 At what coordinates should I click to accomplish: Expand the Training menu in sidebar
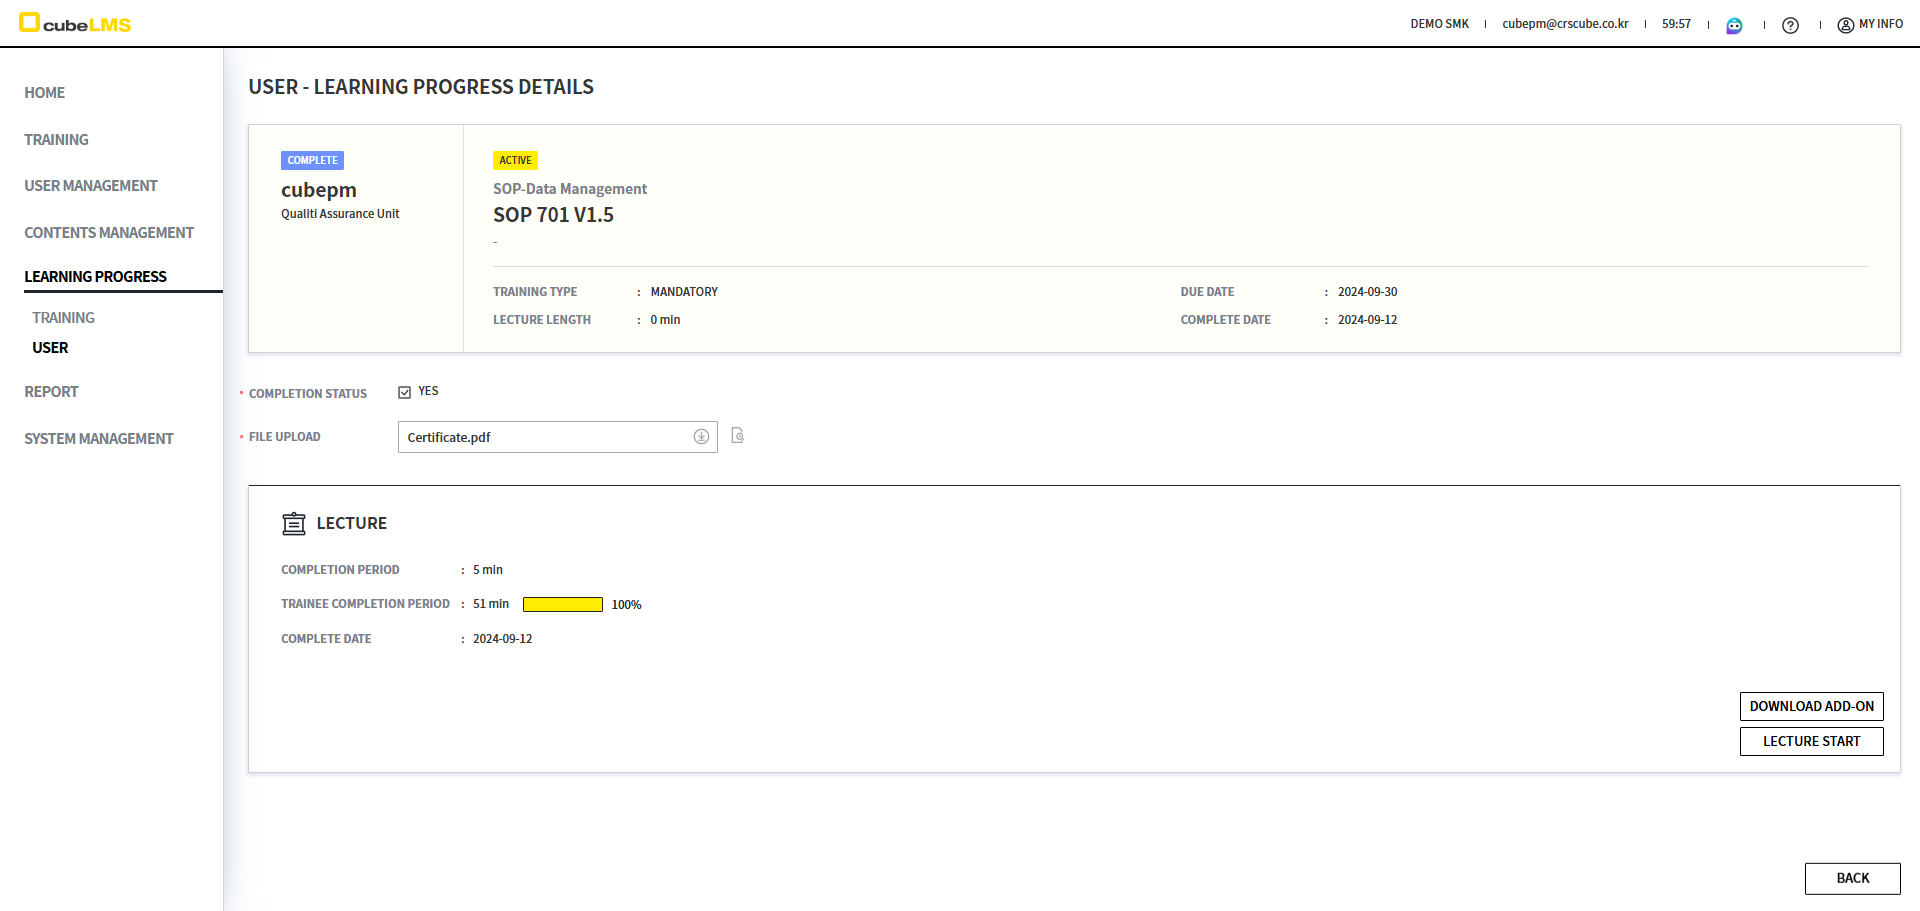coord(56,140)
